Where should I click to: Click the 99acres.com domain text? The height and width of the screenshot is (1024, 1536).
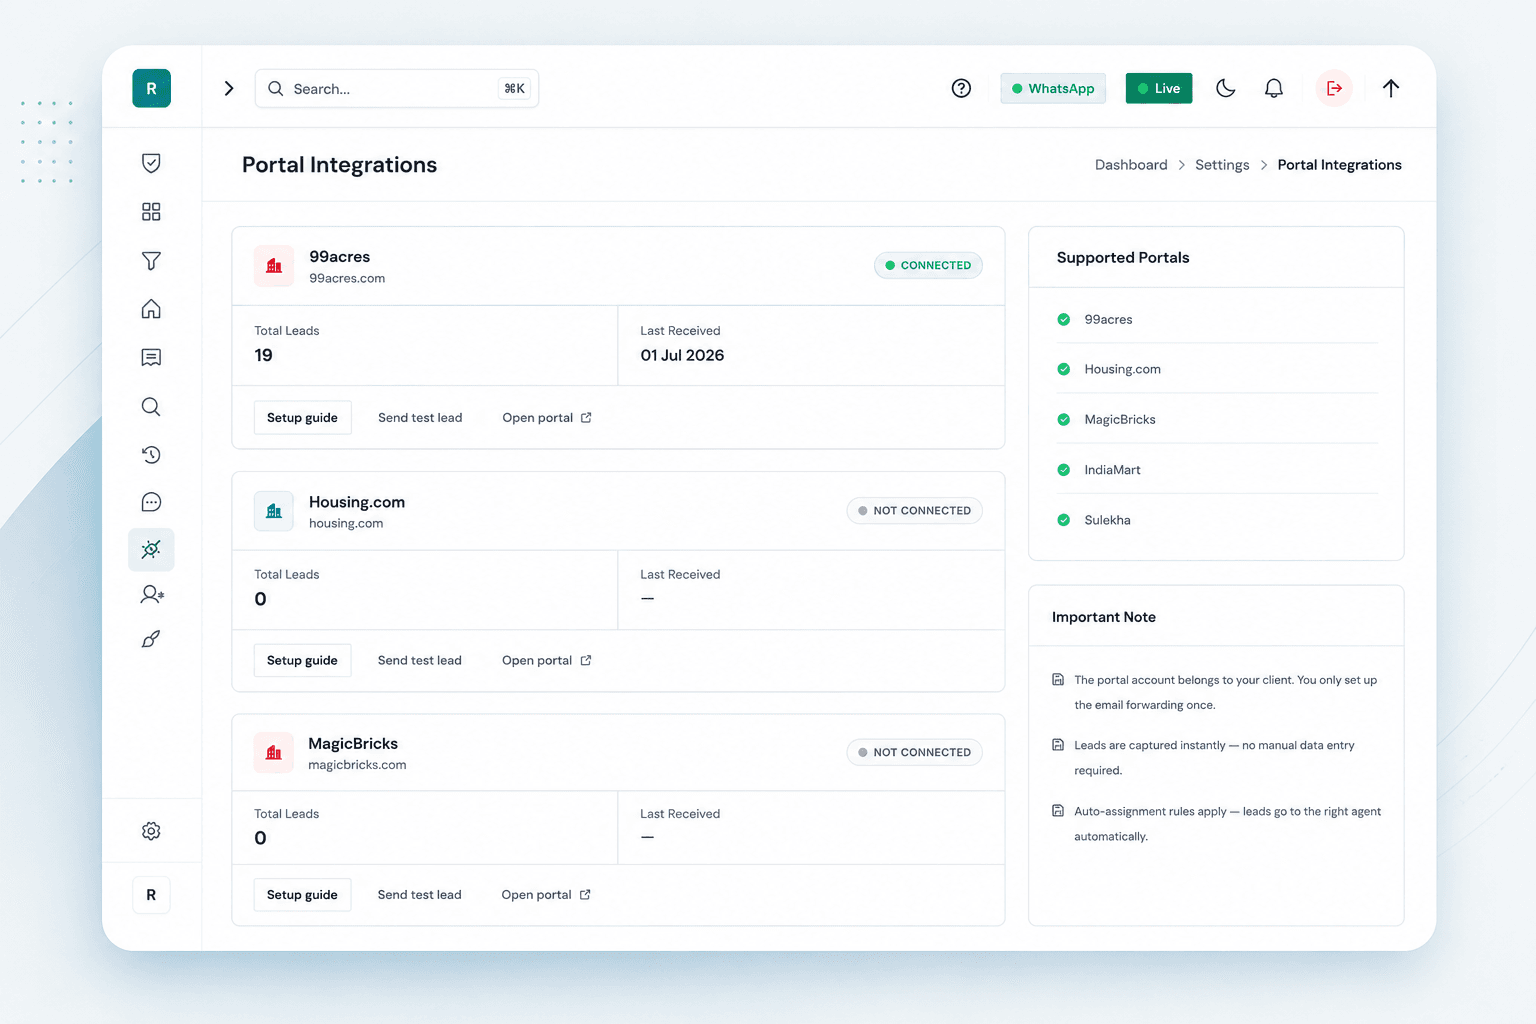[347, 279]
